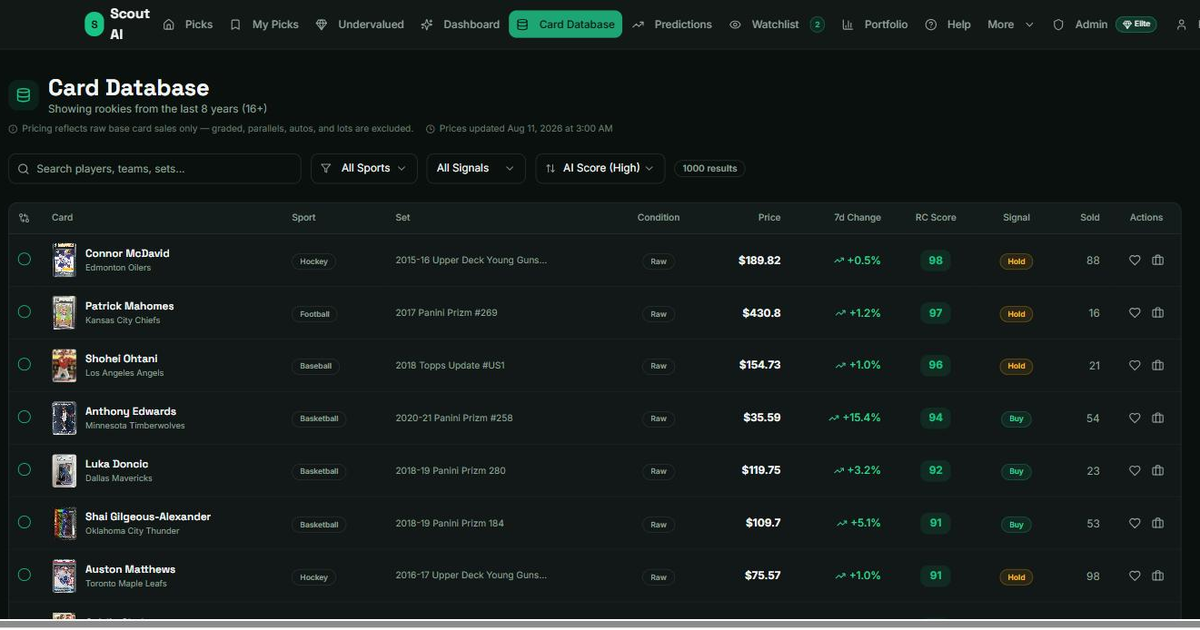The width and height of the screenshot is (1200, 630).
Task: Open the Predictions tab
Action: click(x=672, y=24)
